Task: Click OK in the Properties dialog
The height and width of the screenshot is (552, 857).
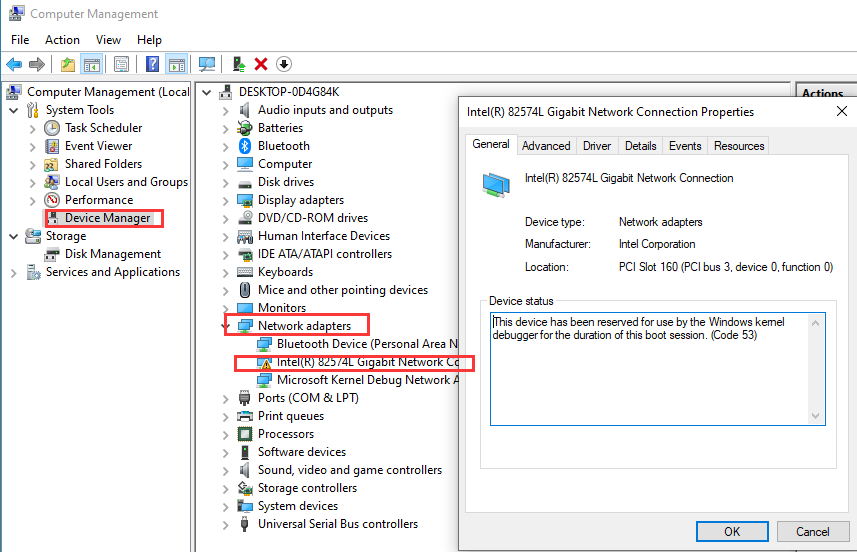Action: coord(732,531)
